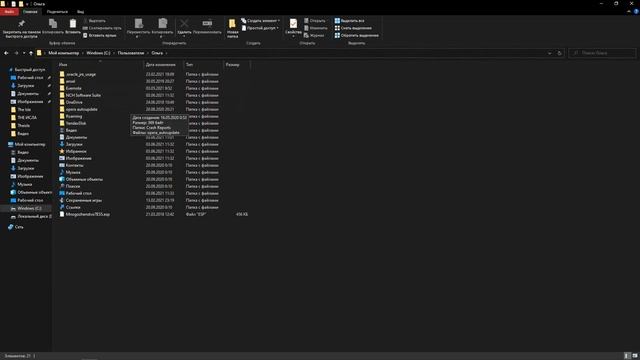Screen dimensions: 640x360
Task: Open the Переместить в (Move to) dropdown
Action: pyautogui.click(x=138, y=29)
